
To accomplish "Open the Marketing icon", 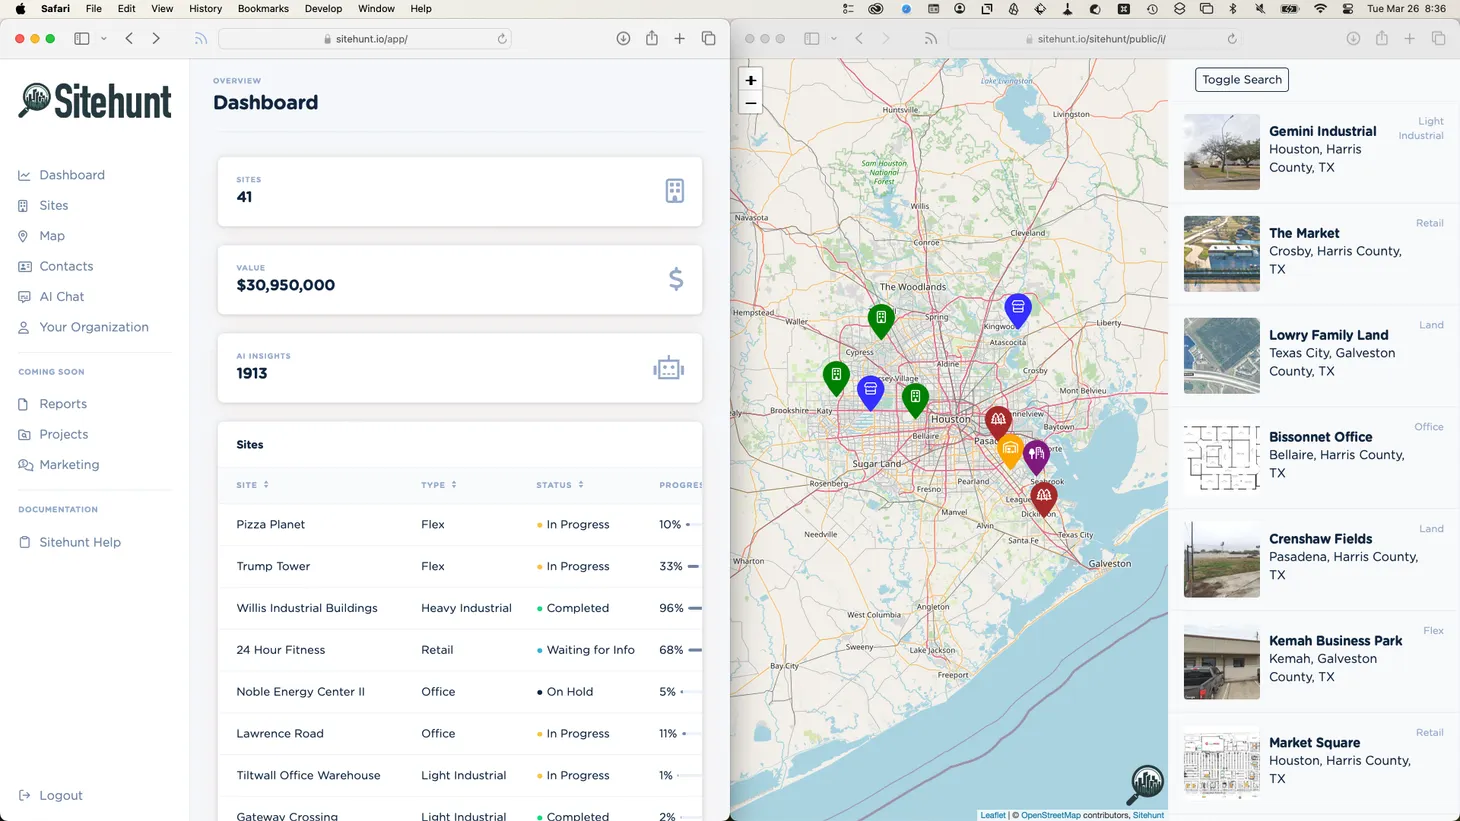I will coord(23,464).
